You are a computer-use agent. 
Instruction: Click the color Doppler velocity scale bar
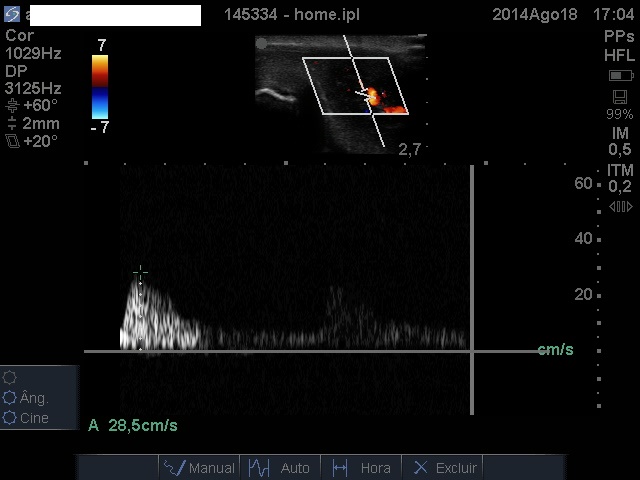coord(100,86)
